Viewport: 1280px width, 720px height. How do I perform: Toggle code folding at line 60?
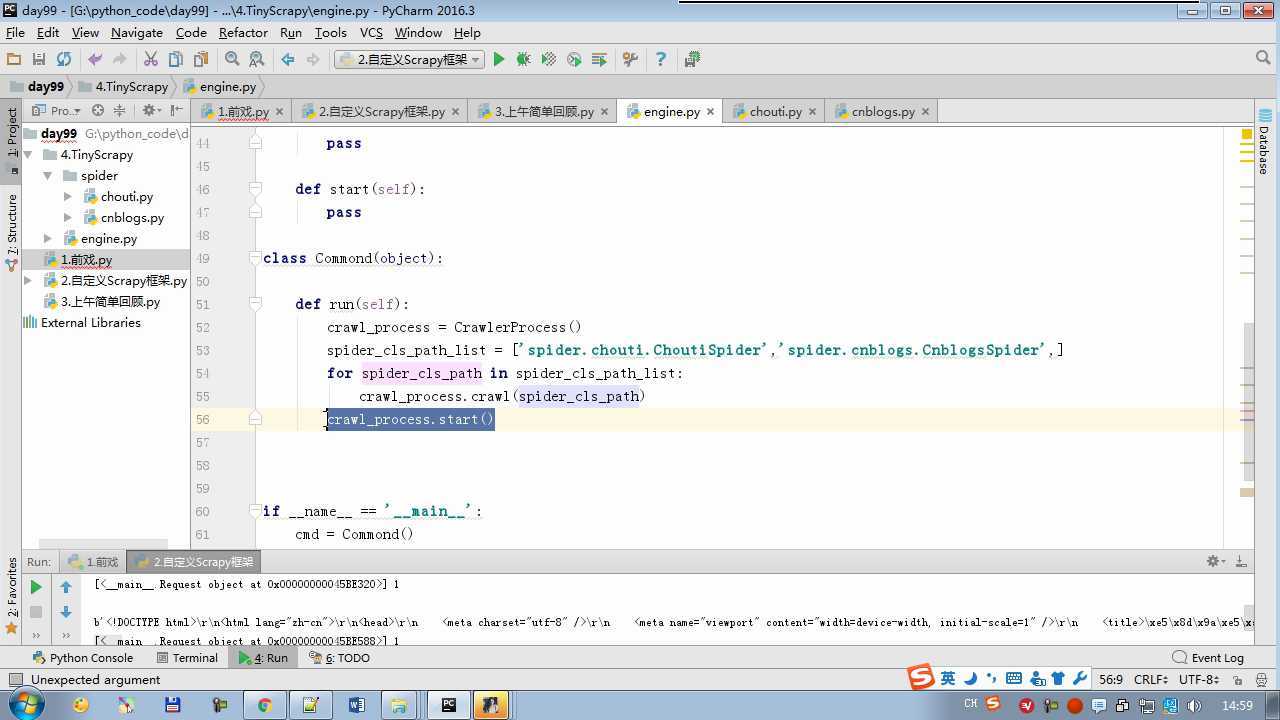coord(255,511)
